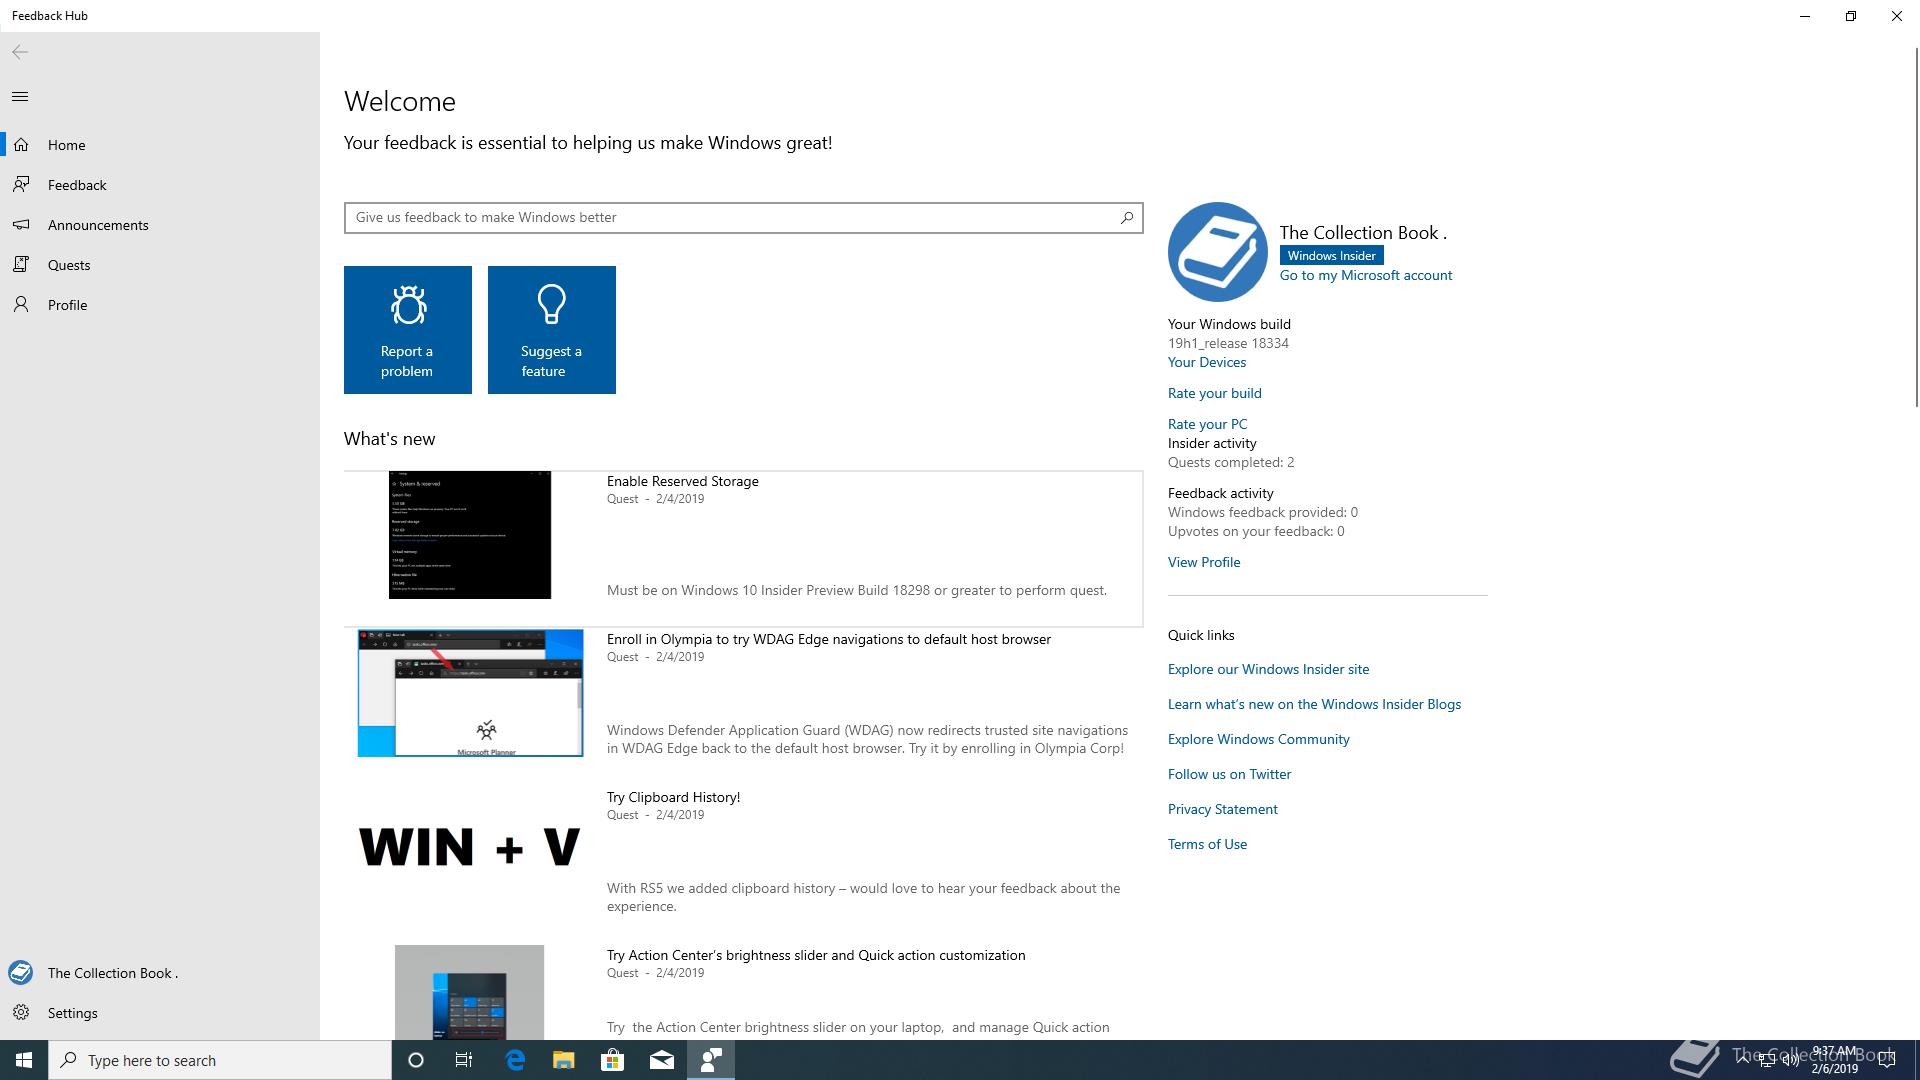Click The Collection Book account name in sidebar
Screen dimensions: 1920x1080
coord(113,973)
